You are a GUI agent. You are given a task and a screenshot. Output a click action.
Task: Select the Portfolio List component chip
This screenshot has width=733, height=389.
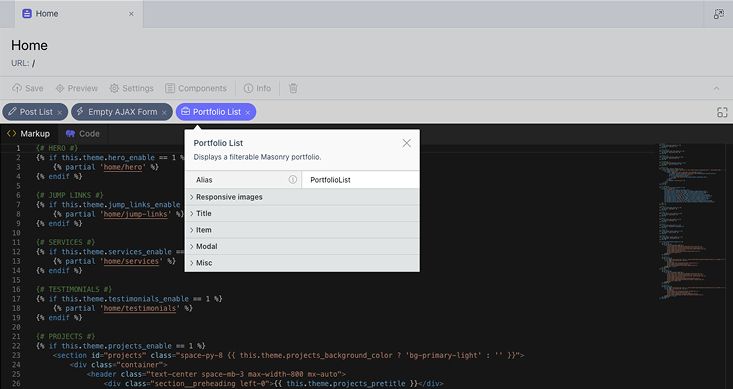pos(216,112)
